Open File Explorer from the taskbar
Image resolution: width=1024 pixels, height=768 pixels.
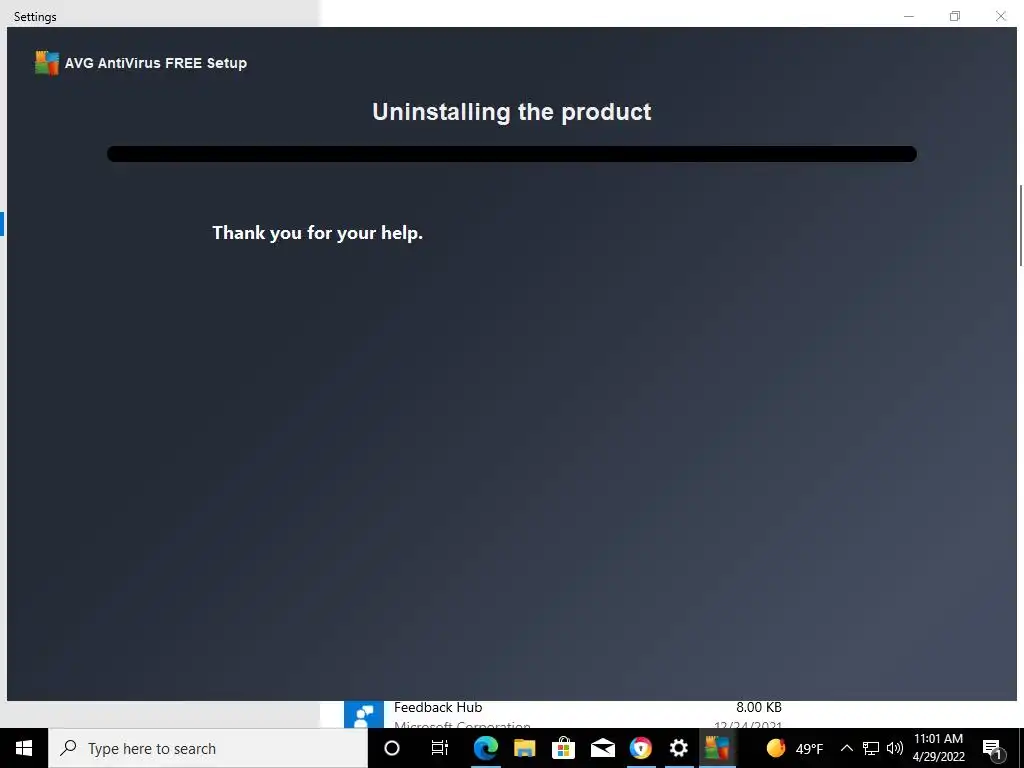tap(524, 748)
